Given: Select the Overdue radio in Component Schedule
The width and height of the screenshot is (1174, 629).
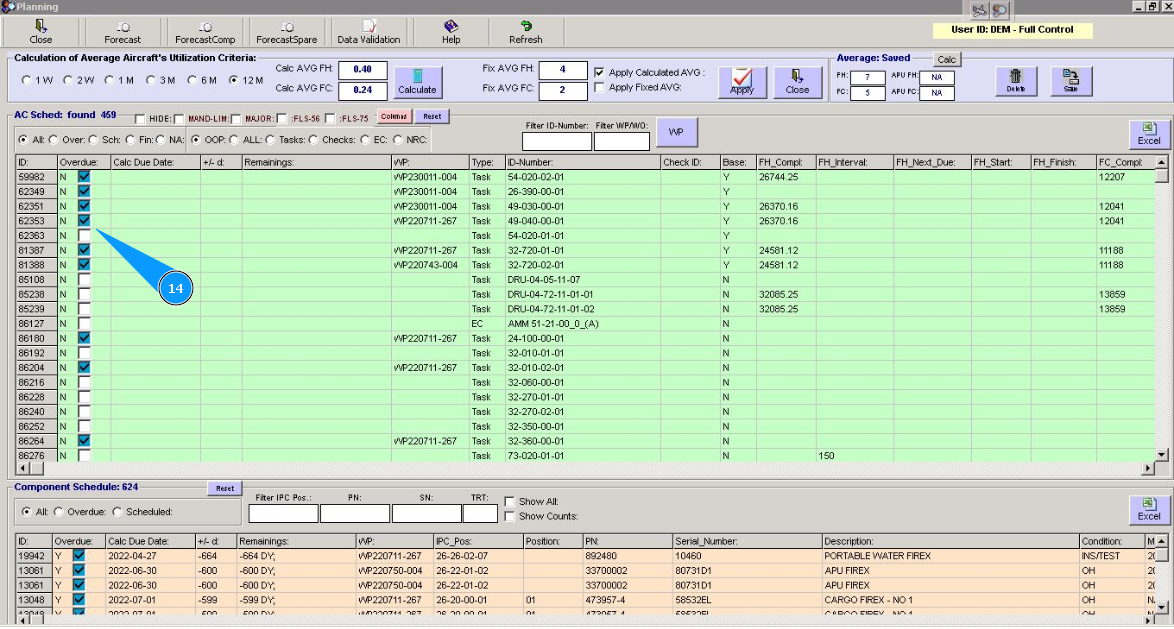Looking at the screenshot, I should 59,512.
